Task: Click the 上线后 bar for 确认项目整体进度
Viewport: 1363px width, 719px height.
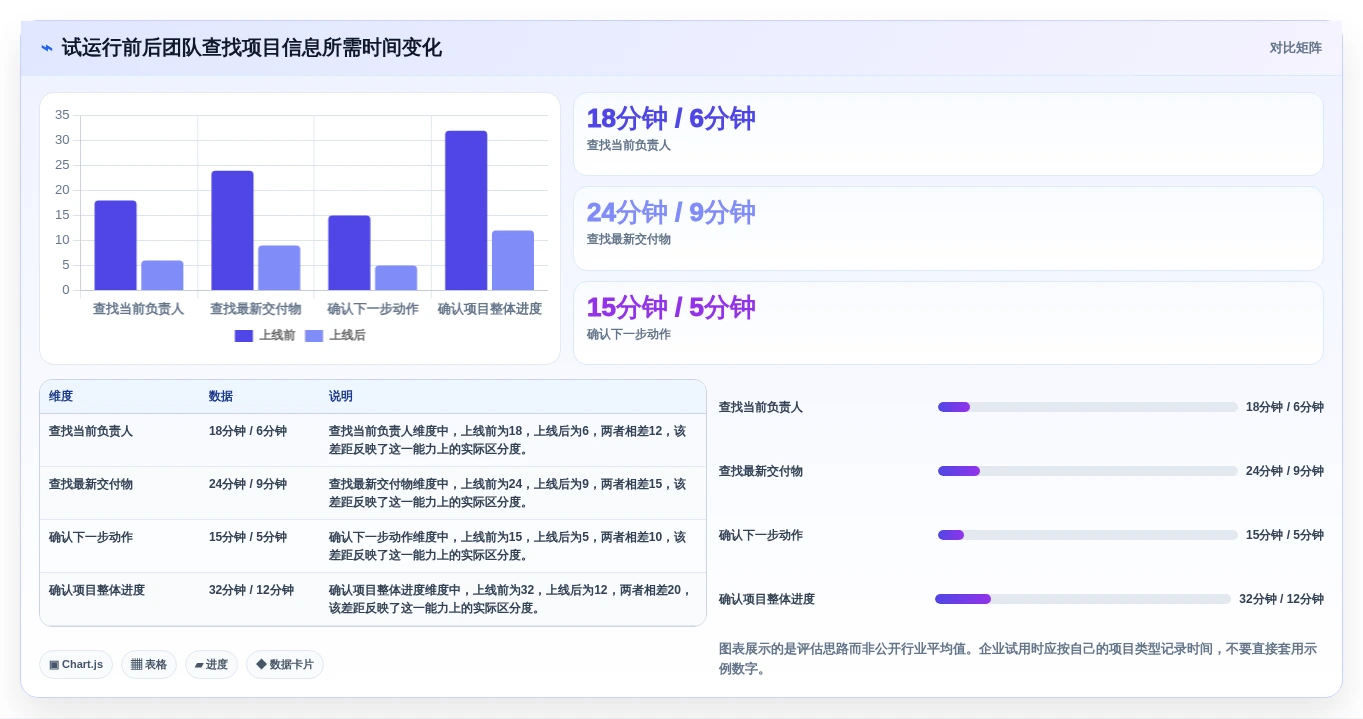Action: (513, 261)
